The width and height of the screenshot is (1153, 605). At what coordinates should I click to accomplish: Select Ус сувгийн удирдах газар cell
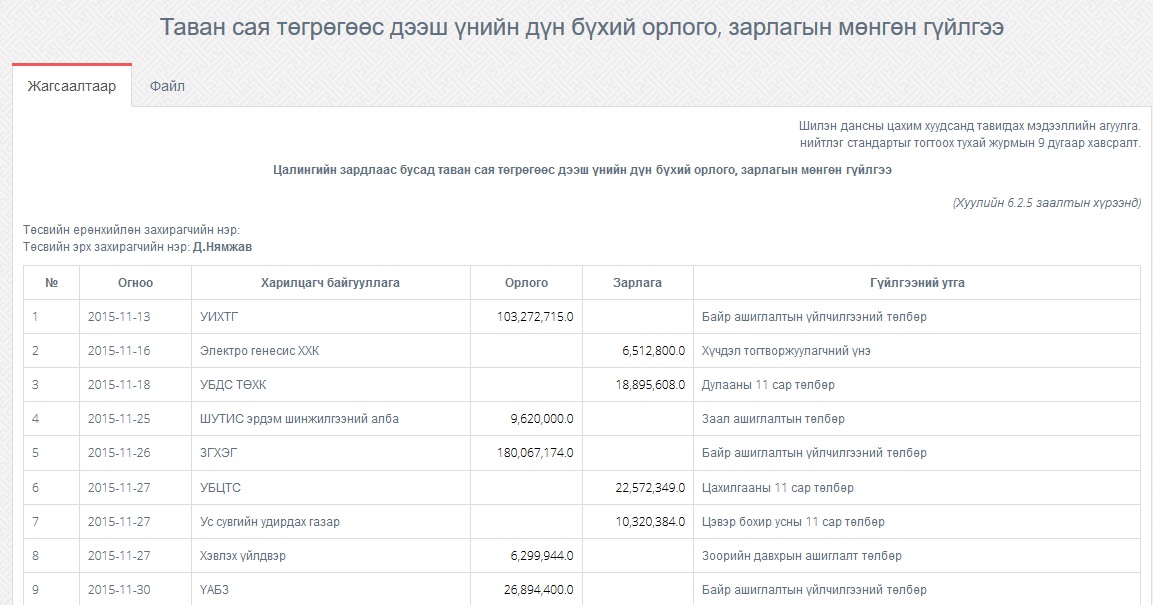point(330,522)
